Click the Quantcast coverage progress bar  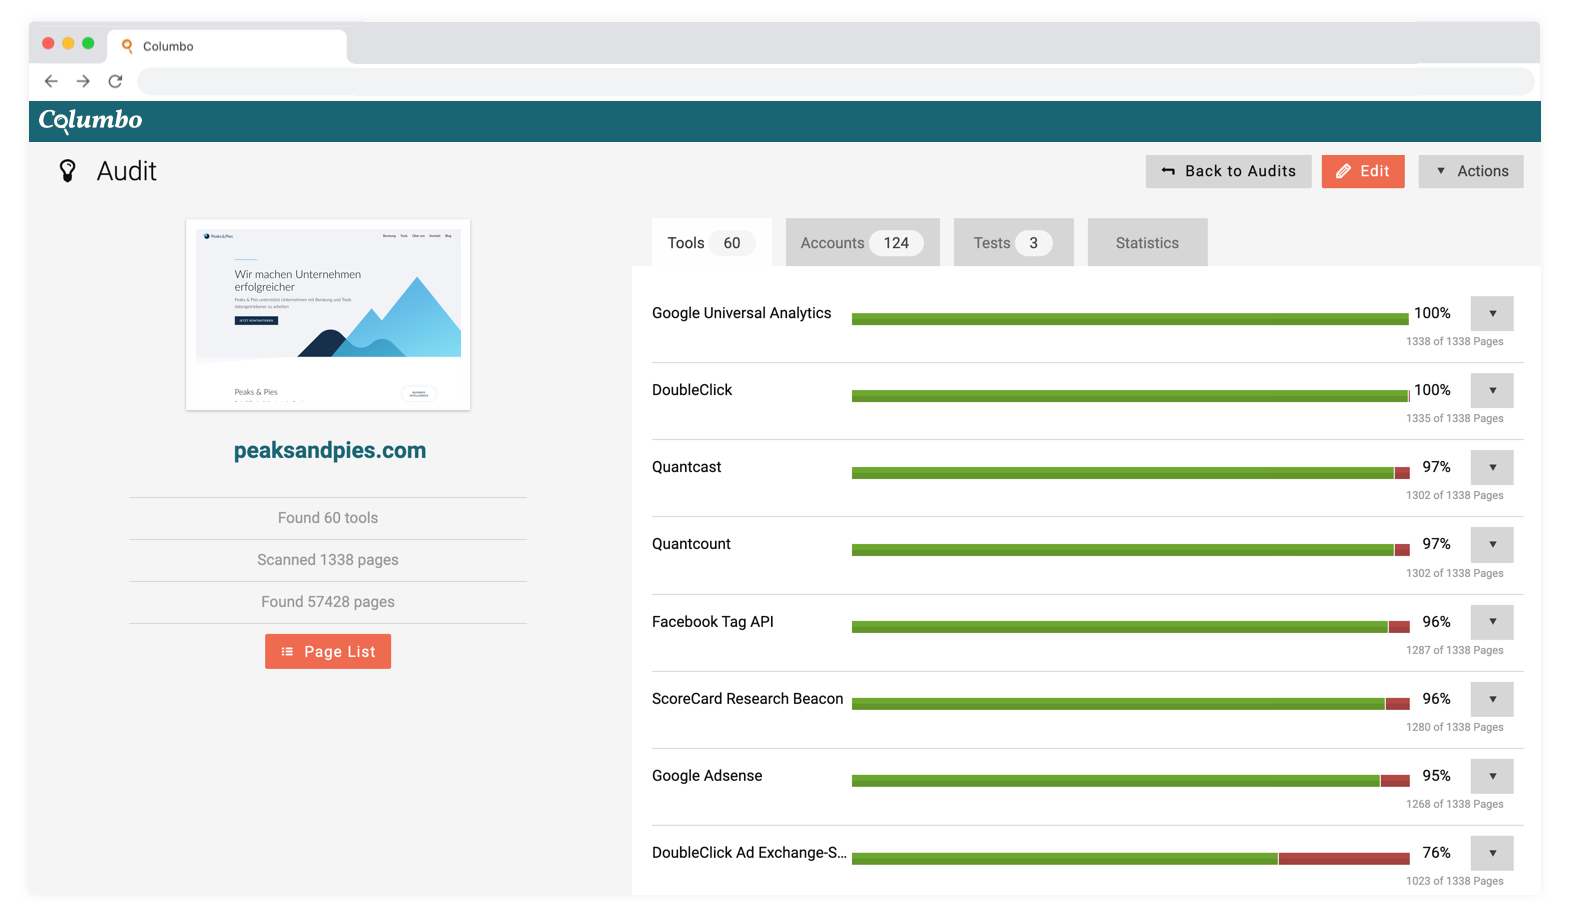point(1130,473)
